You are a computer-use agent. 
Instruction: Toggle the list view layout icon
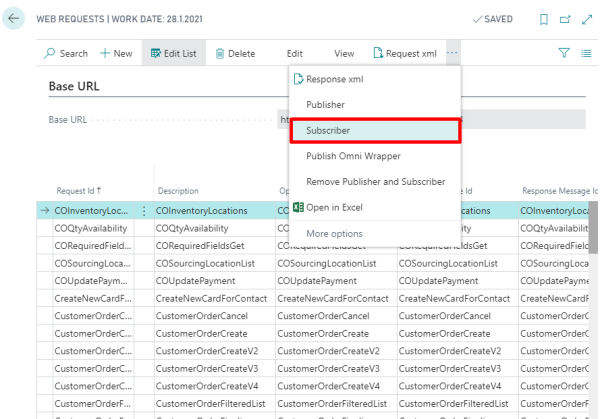point(586,53)
